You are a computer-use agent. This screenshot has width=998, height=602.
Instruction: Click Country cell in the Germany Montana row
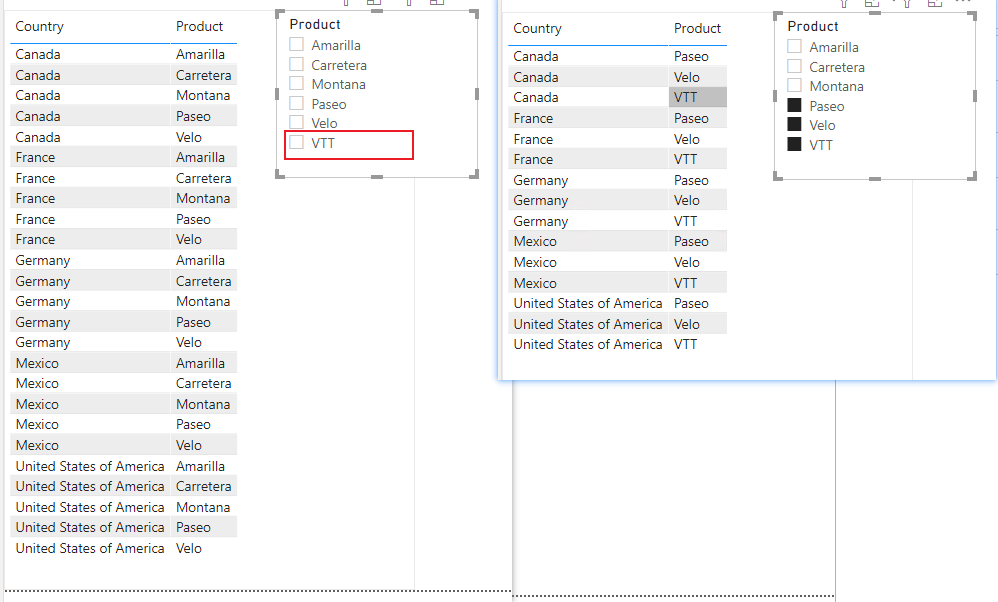coord(90,302)
